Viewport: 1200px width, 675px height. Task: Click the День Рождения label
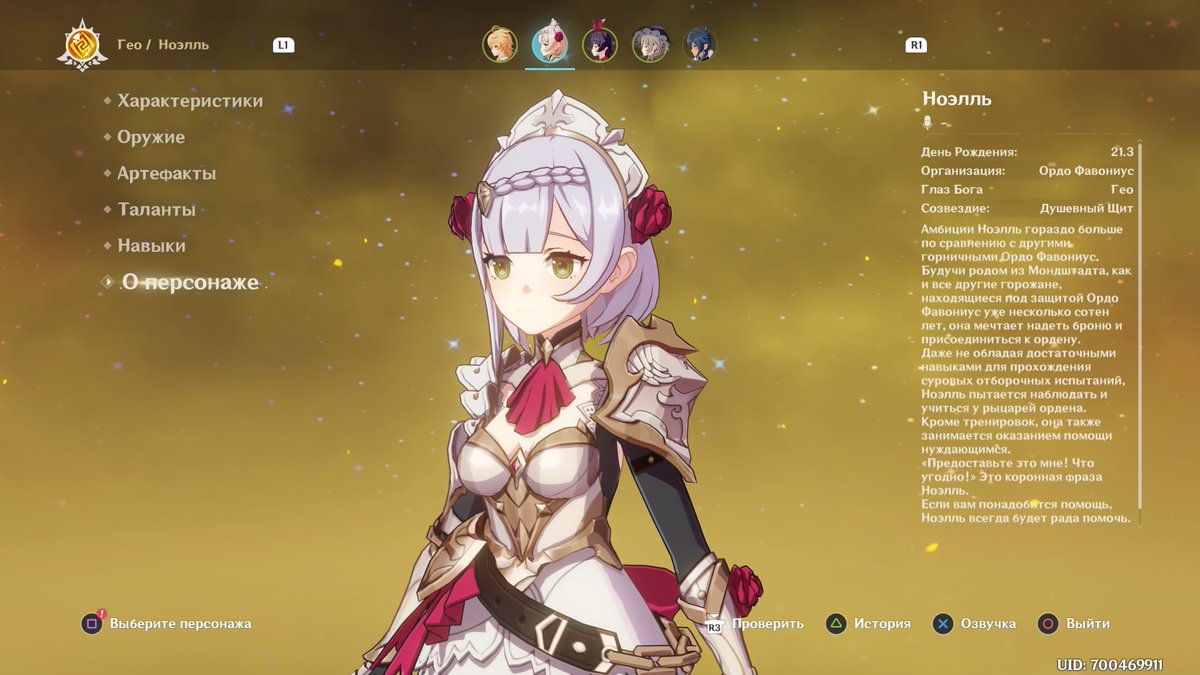pyautogui.click(x=969, y=152)
